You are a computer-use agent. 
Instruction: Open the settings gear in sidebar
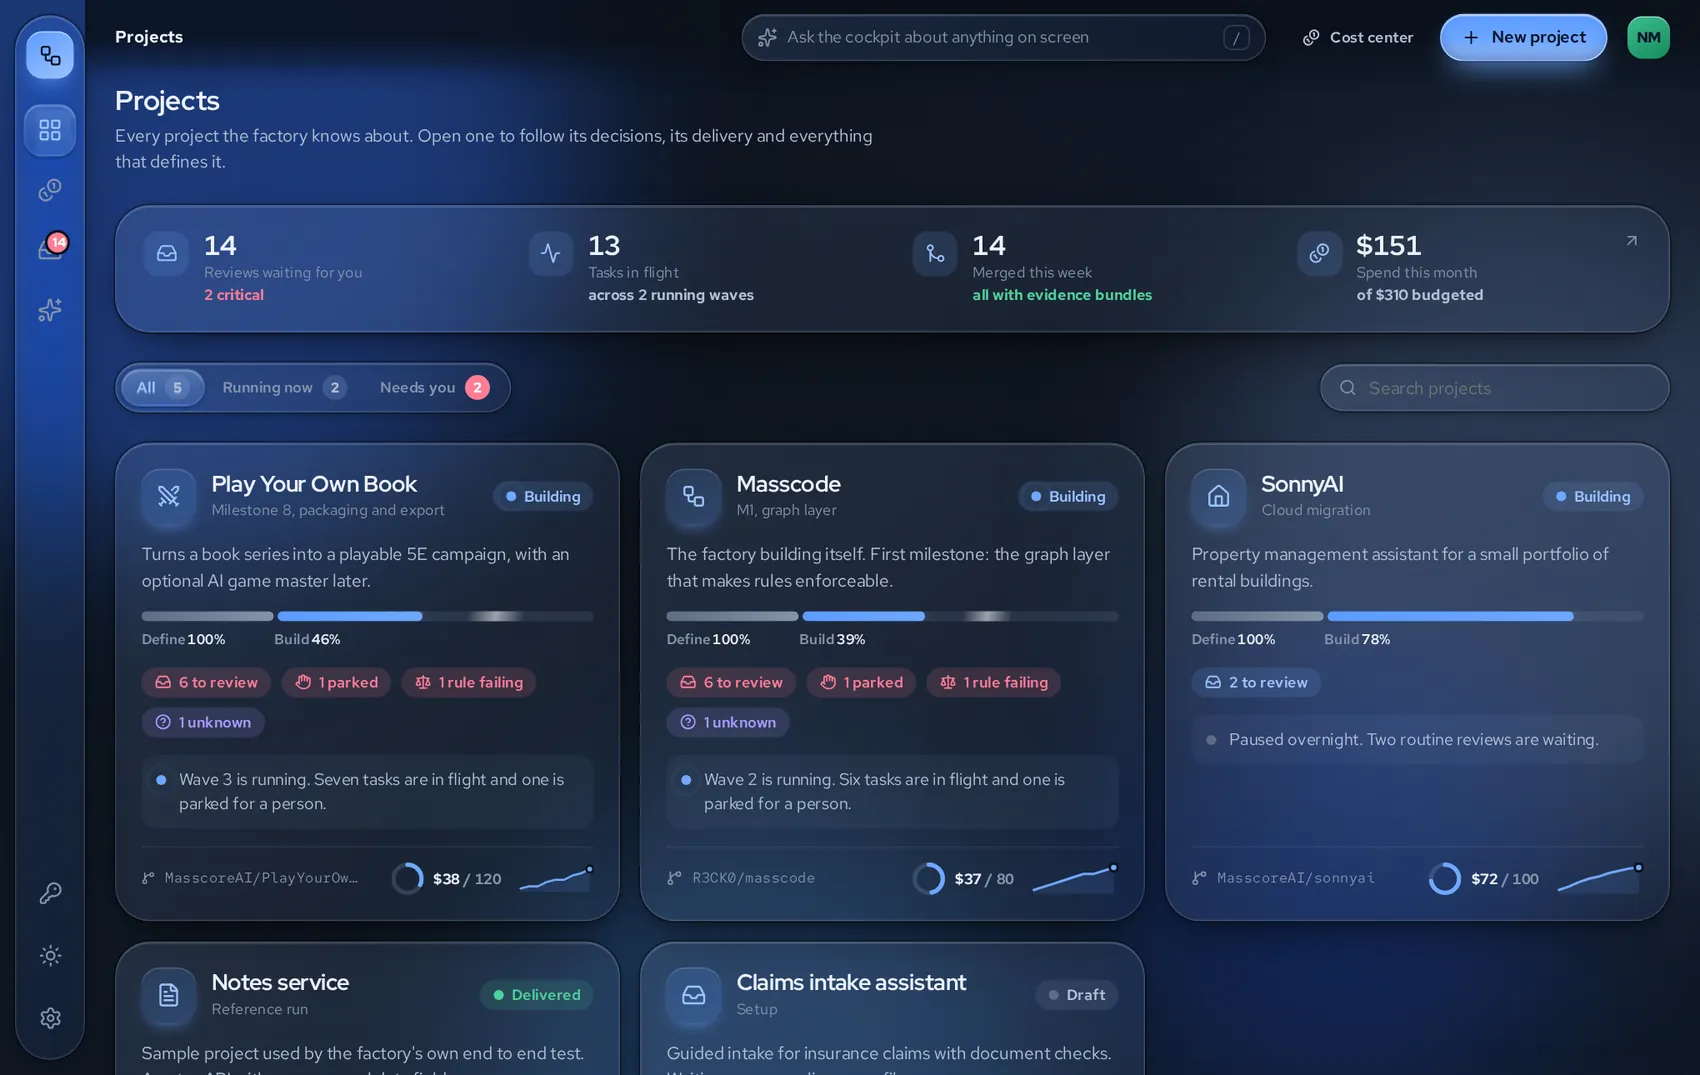point(50,1018)
